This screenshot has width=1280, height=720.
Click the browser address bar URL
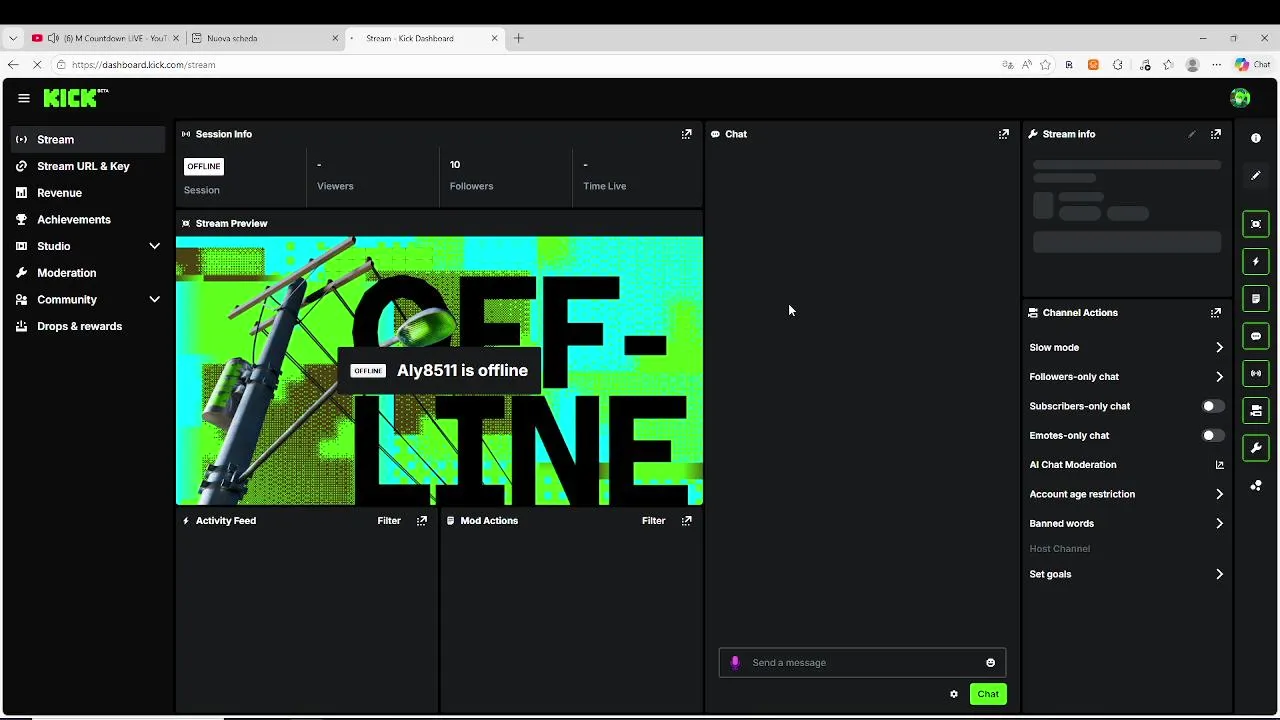(x=143, y=65)
